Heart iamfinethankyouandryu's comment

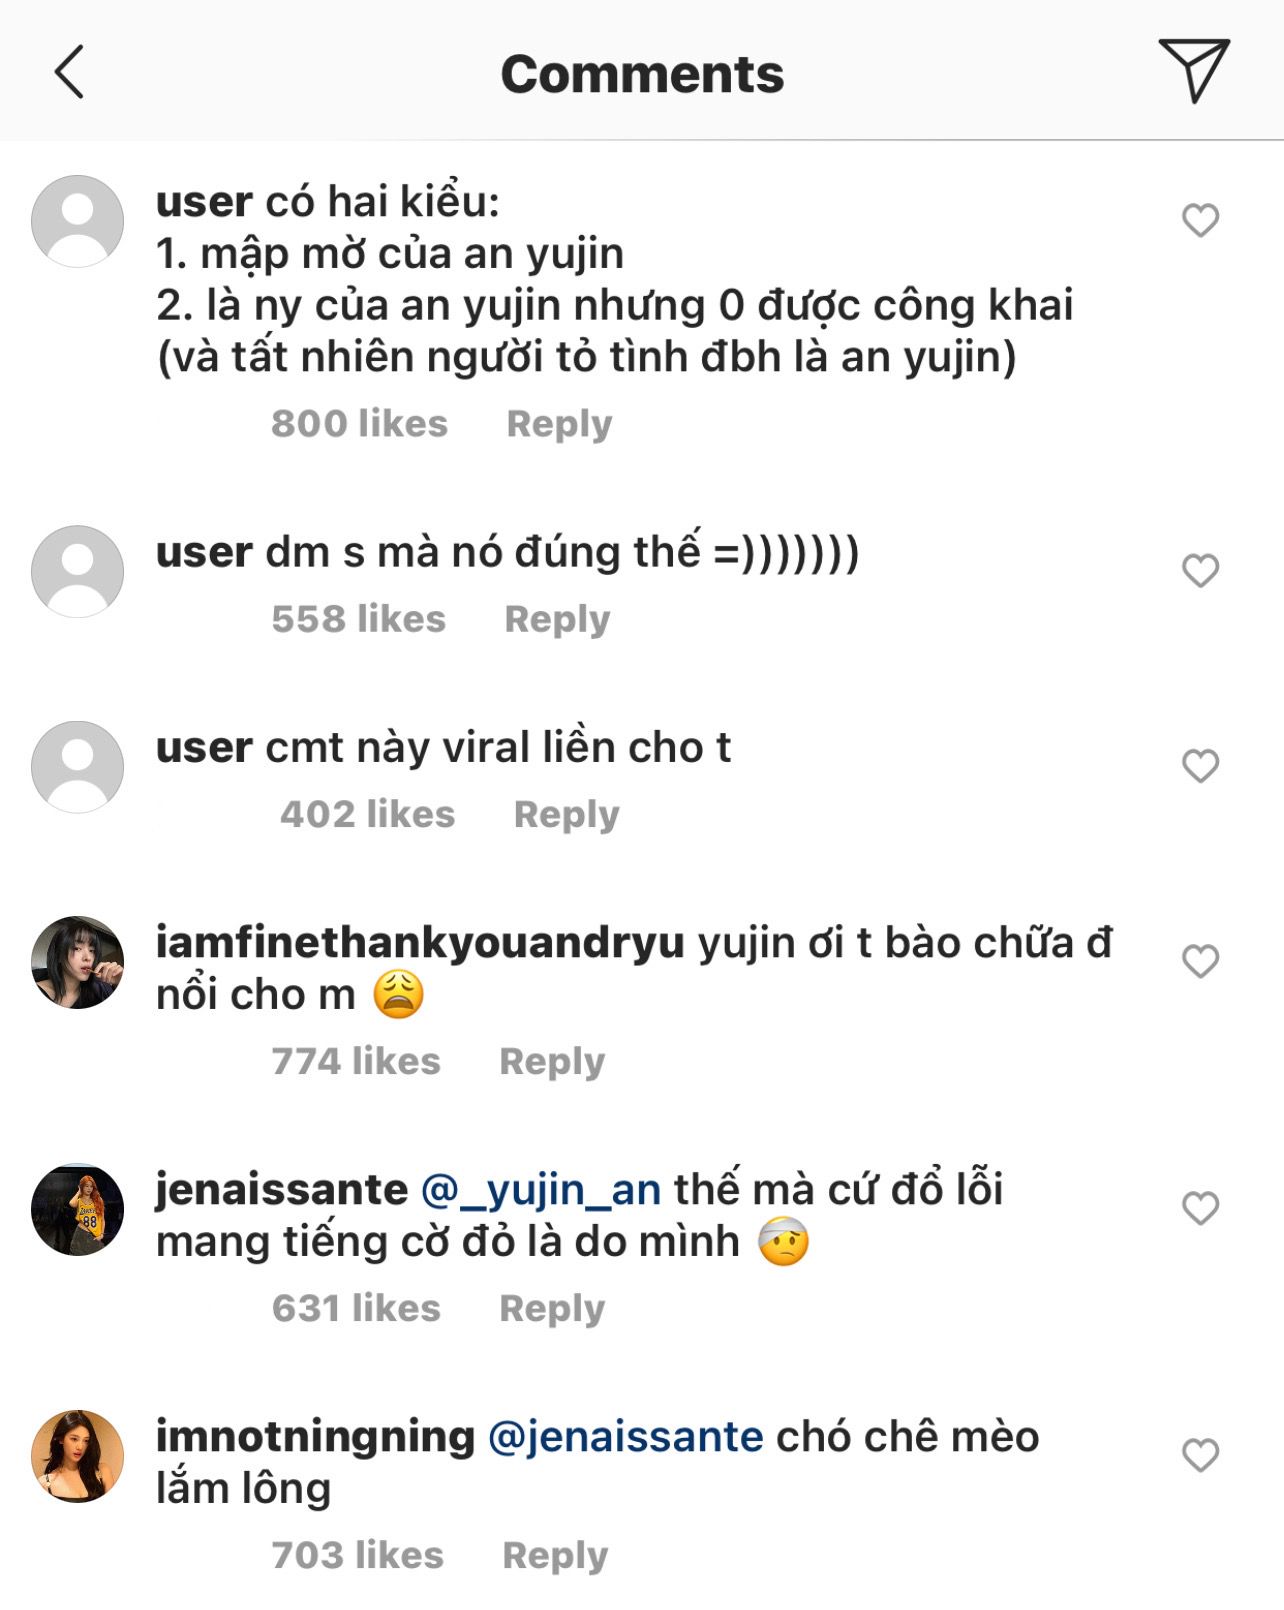(x=1200, y=961)
